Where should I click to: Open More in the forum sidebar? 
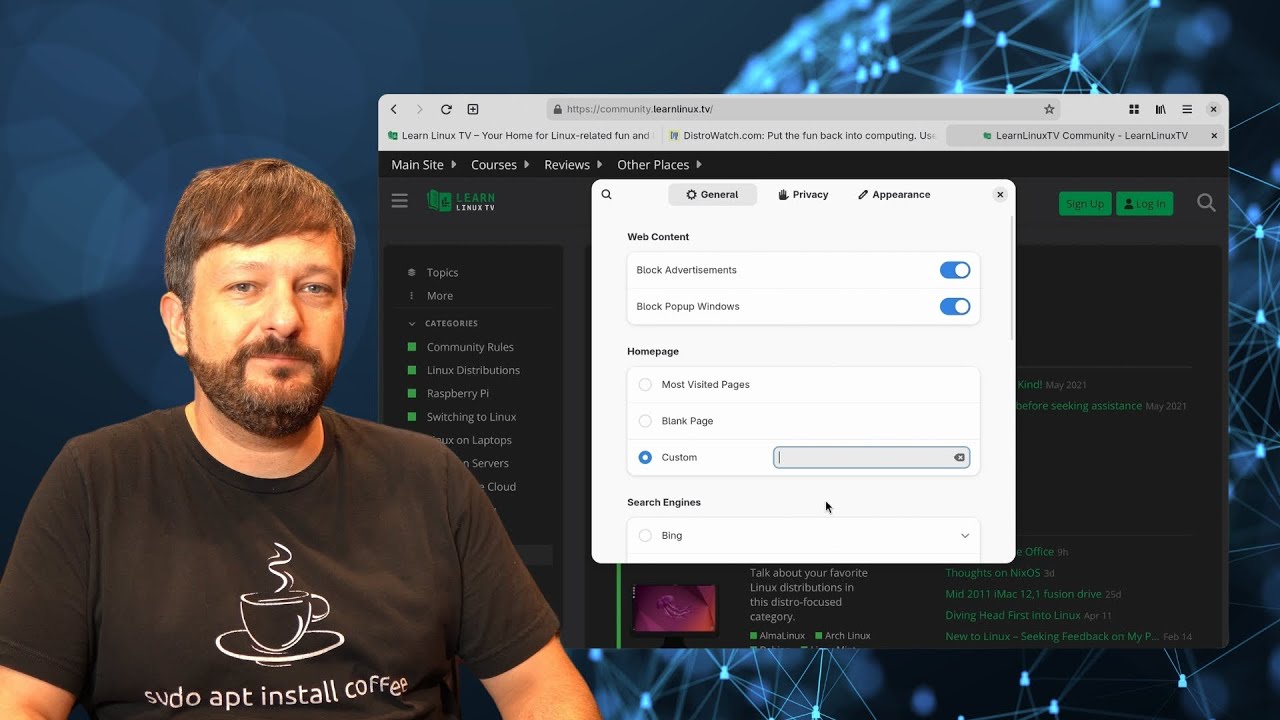[x=439, y=296]
